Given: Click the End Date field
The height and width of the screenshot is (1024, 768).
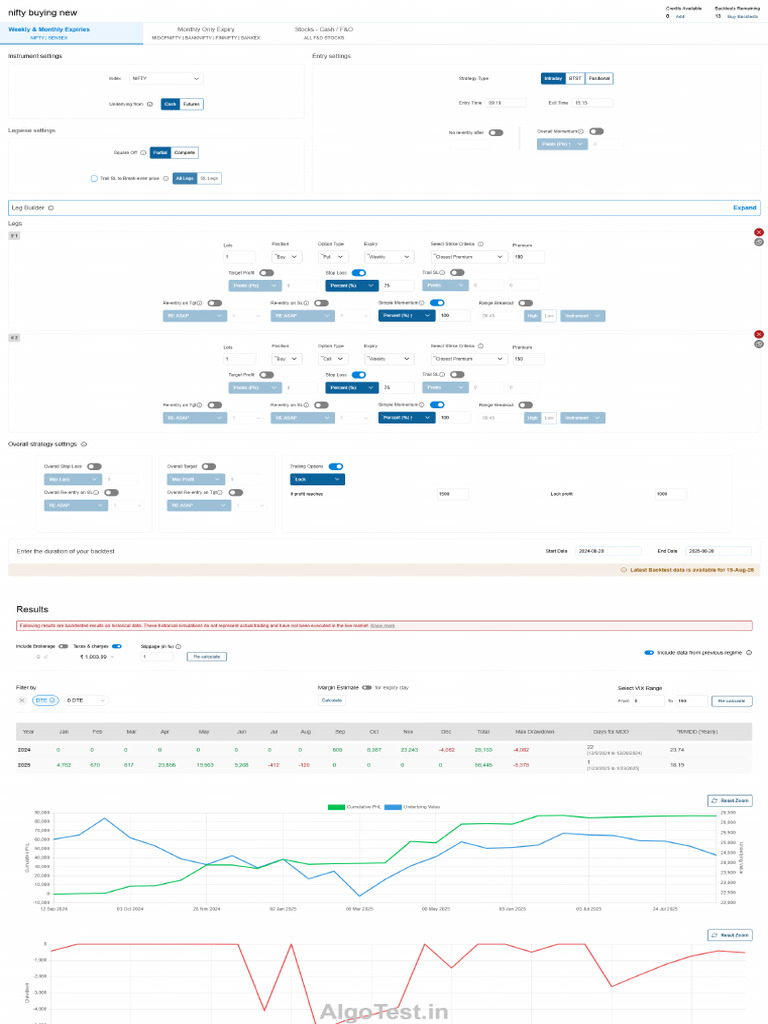Looking at the screenshot, I should point(718,551).
